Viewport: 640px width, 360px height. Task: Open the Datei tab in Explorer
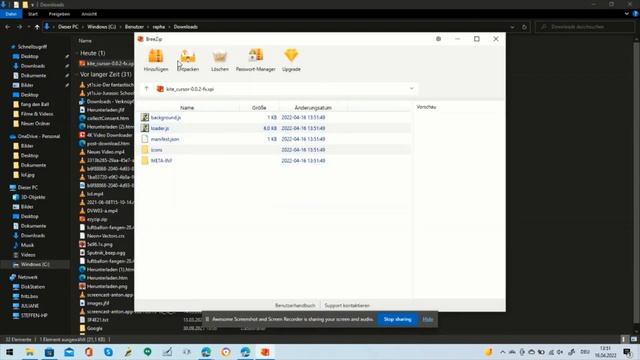[11, 14]
